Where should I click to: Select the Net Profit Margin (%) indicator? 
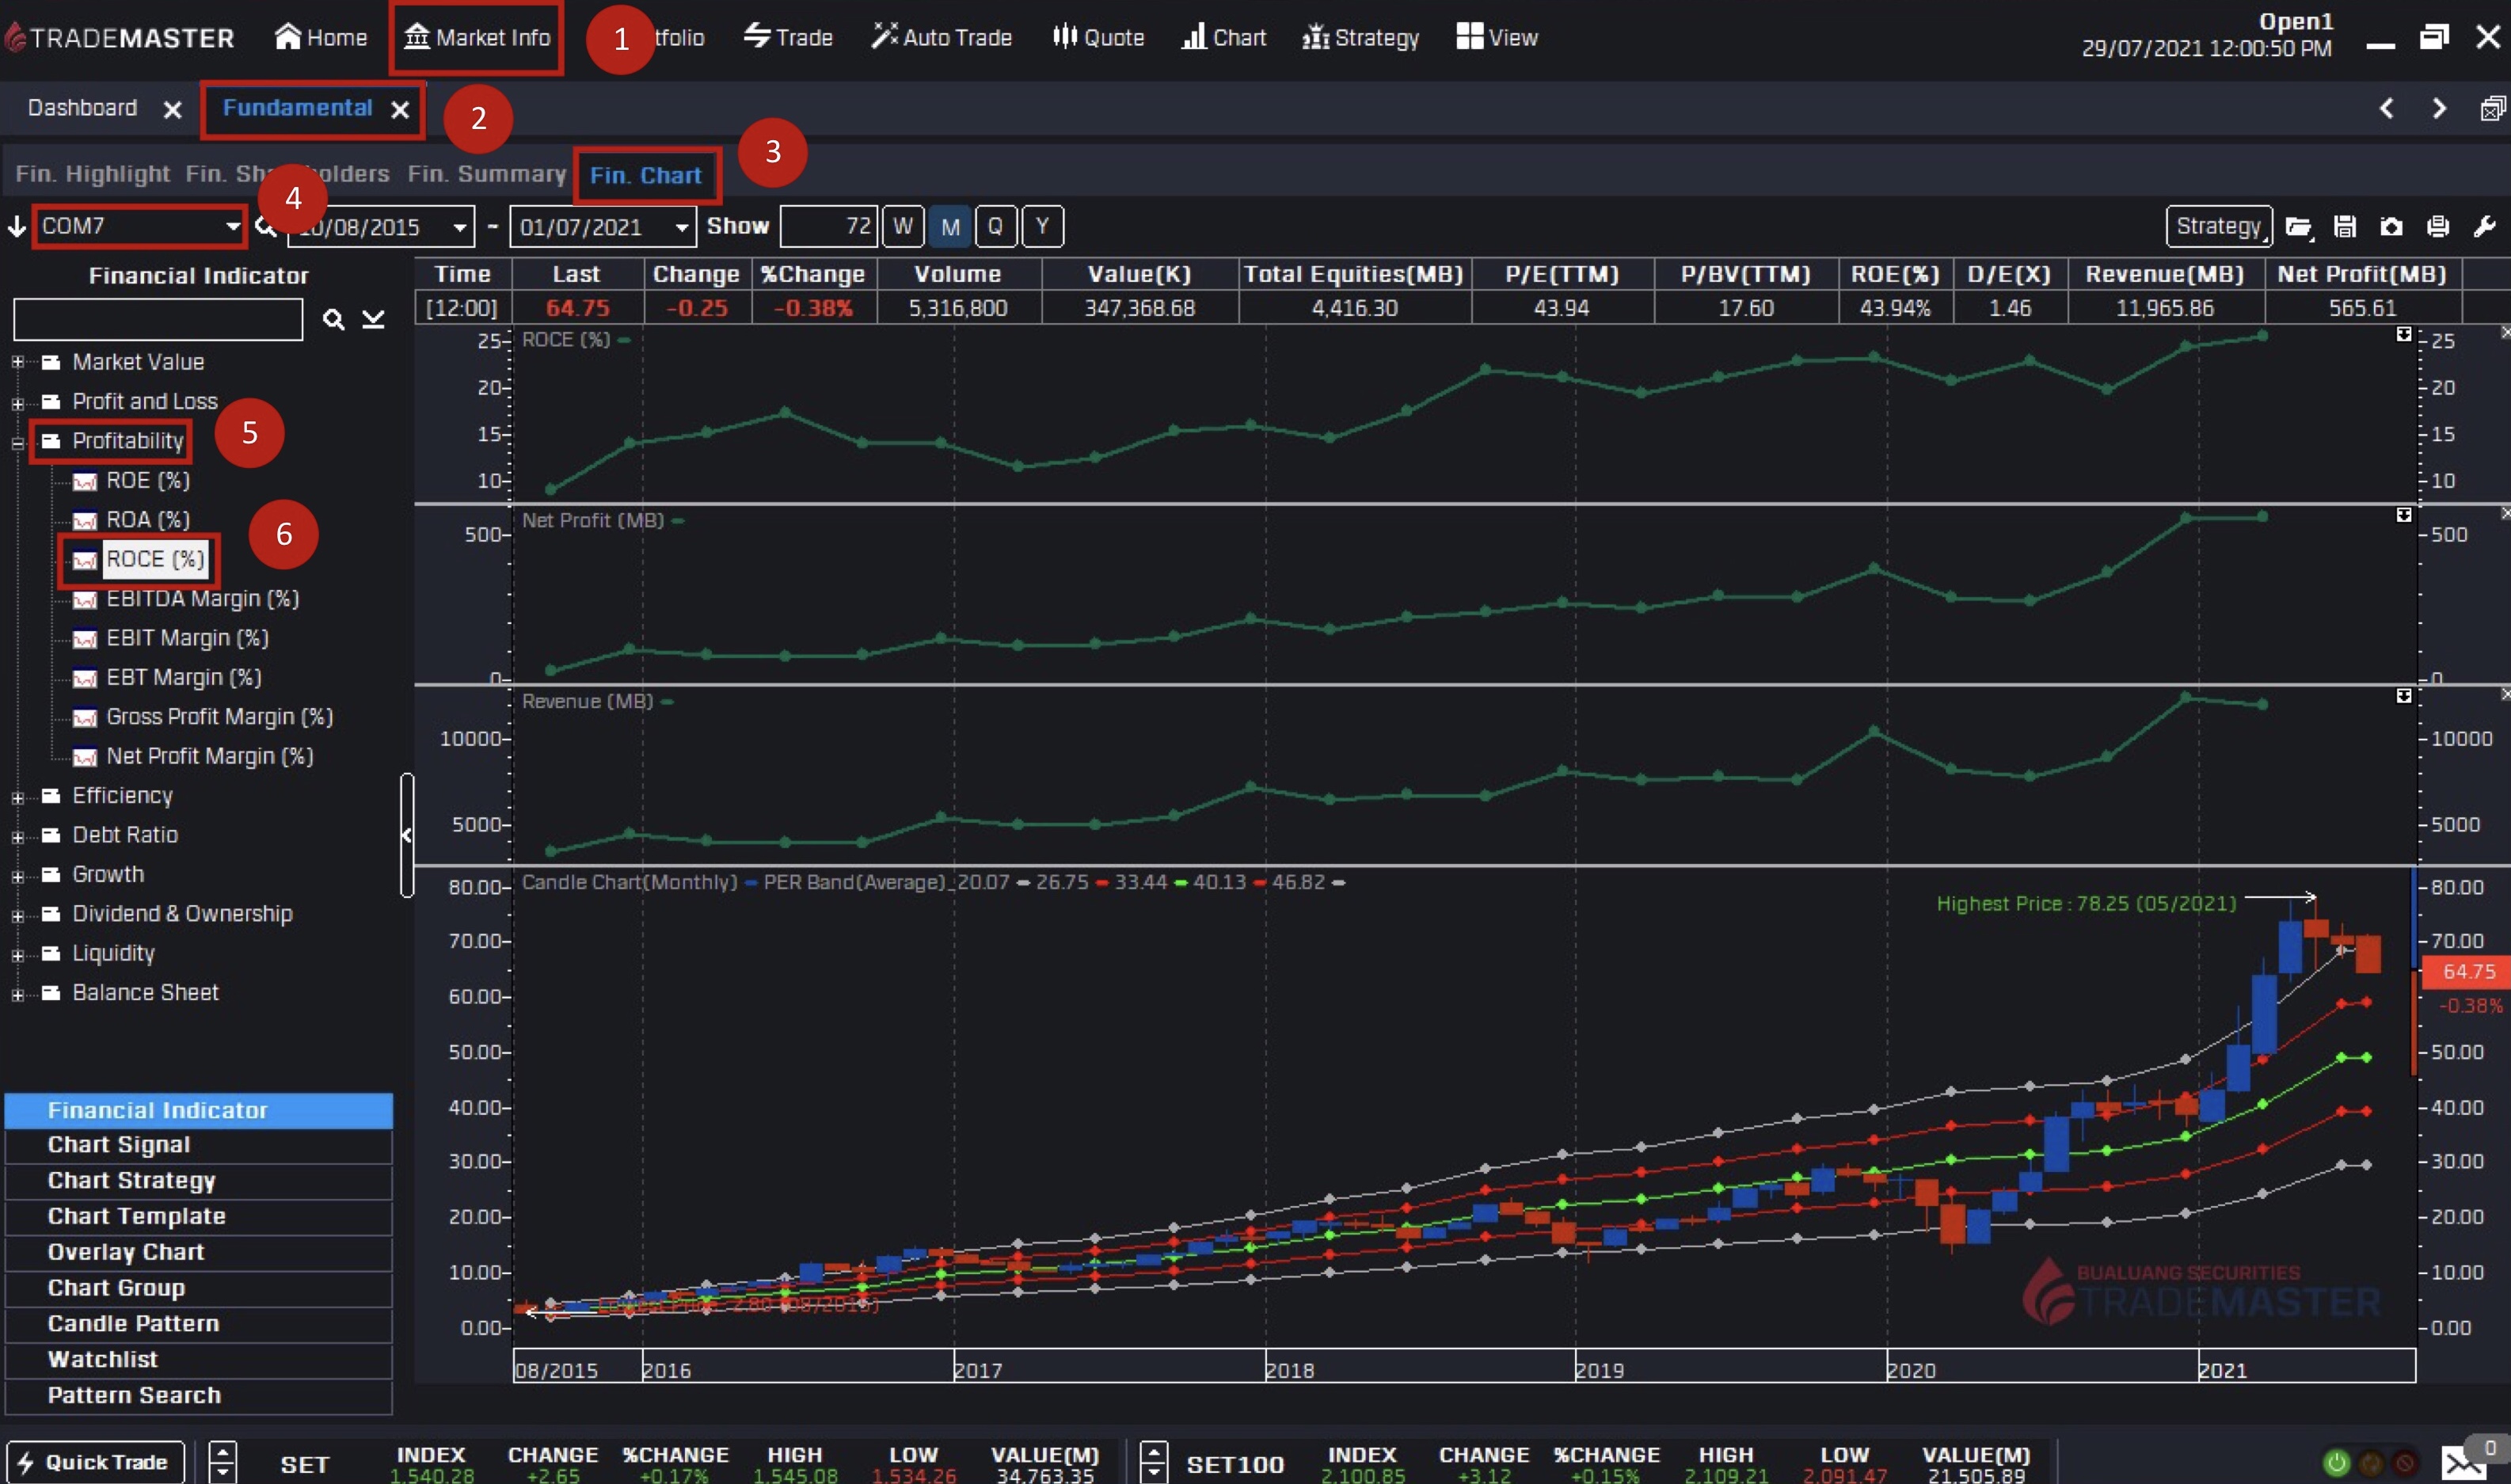(x=209, y=756)
